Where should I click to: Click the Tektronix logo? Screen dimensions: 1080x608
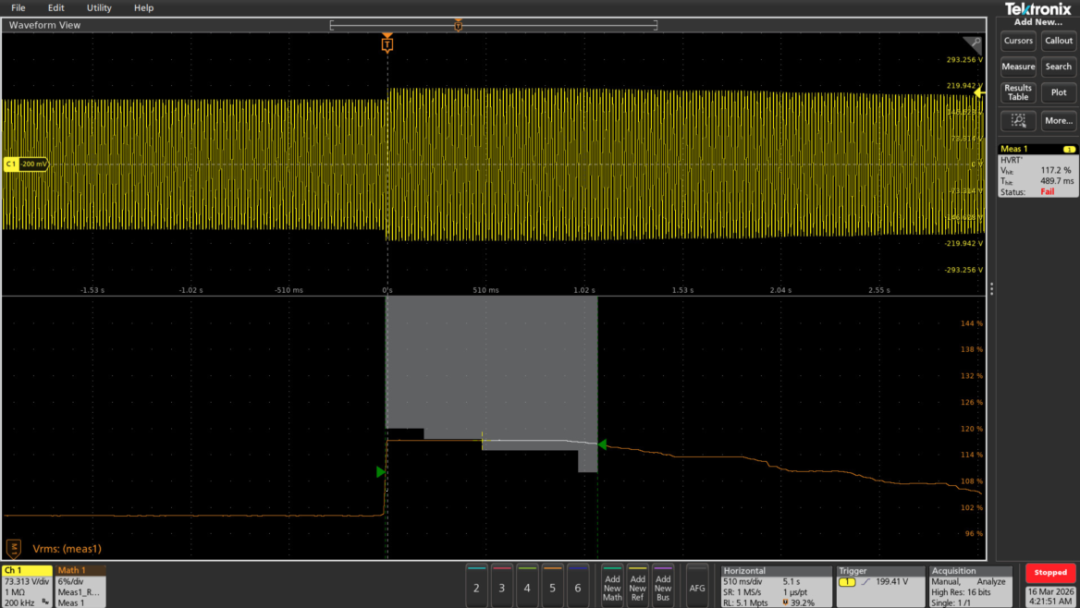pos(1038,9)
